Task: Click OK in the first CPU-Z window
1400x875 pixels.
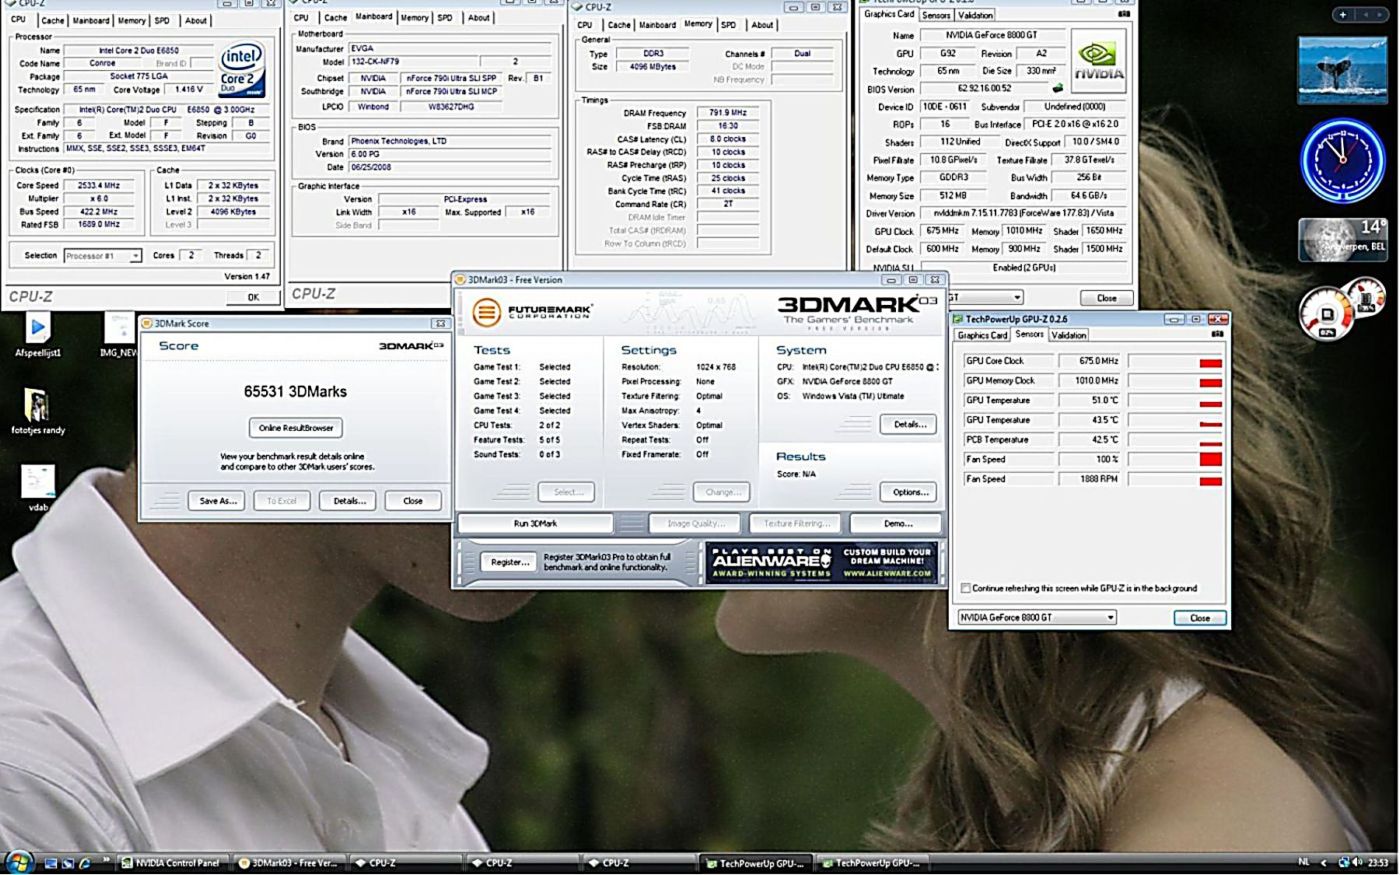Action: 253,297
